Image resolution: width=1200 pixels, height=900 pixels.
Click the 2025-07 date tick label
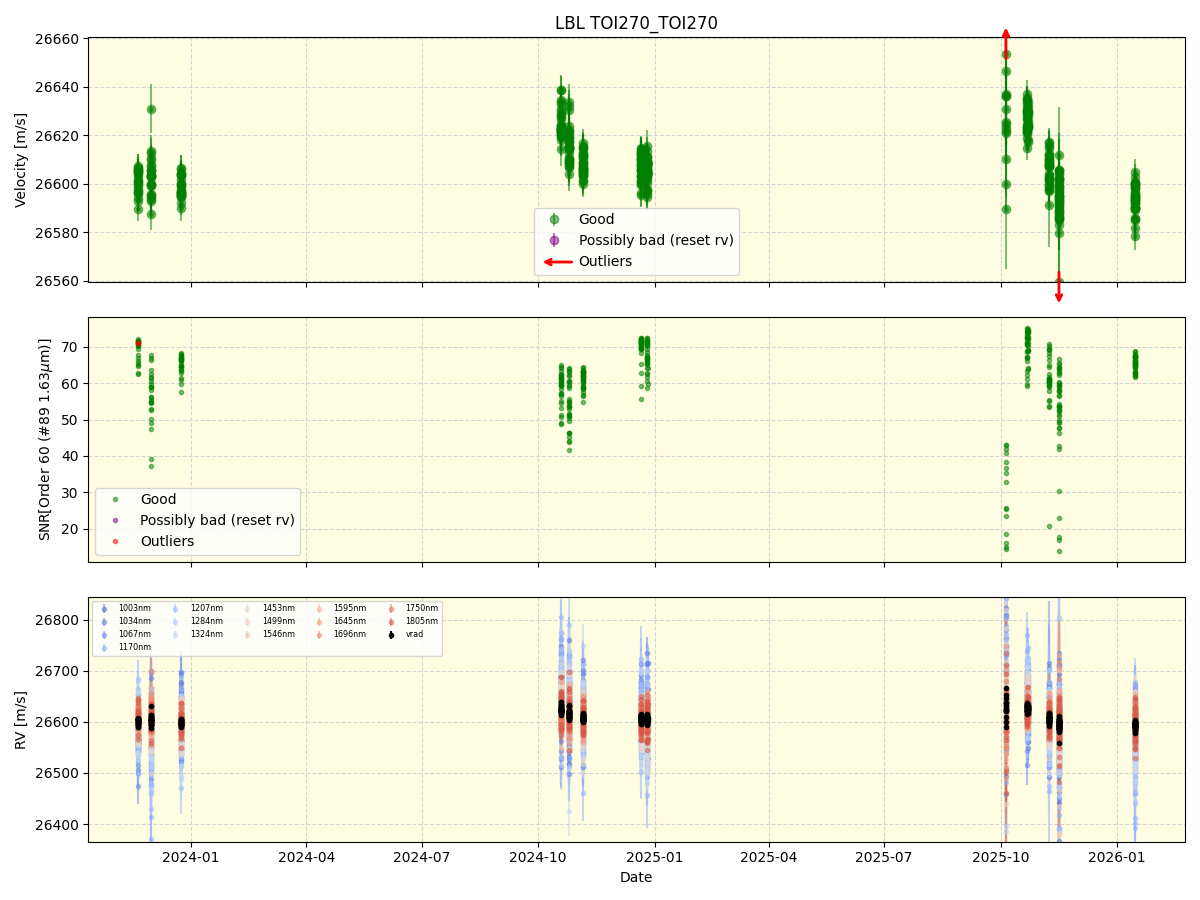tap(885, 857)
